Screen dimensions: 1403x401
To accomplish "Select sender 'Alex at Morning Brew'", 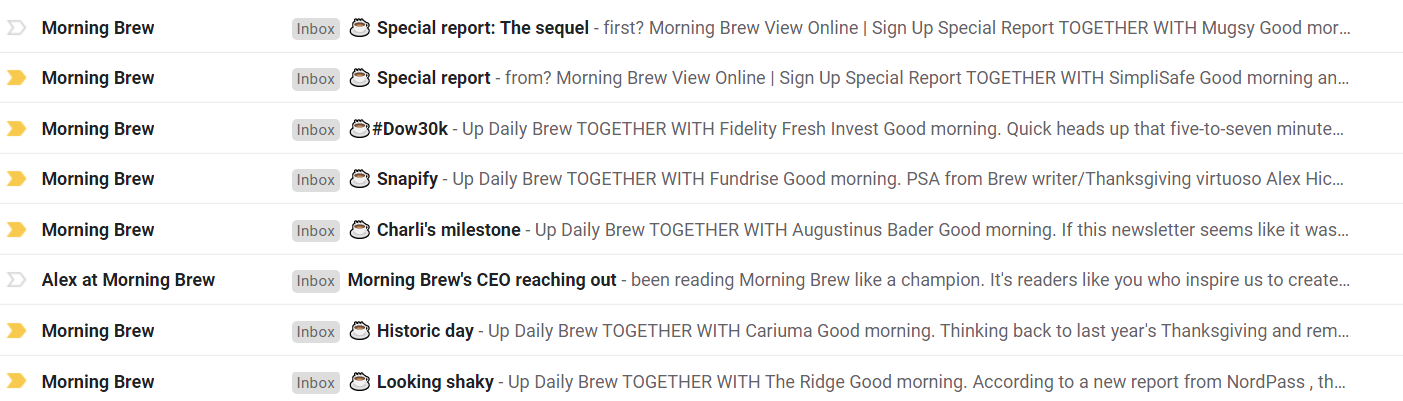I will (128, 280).
